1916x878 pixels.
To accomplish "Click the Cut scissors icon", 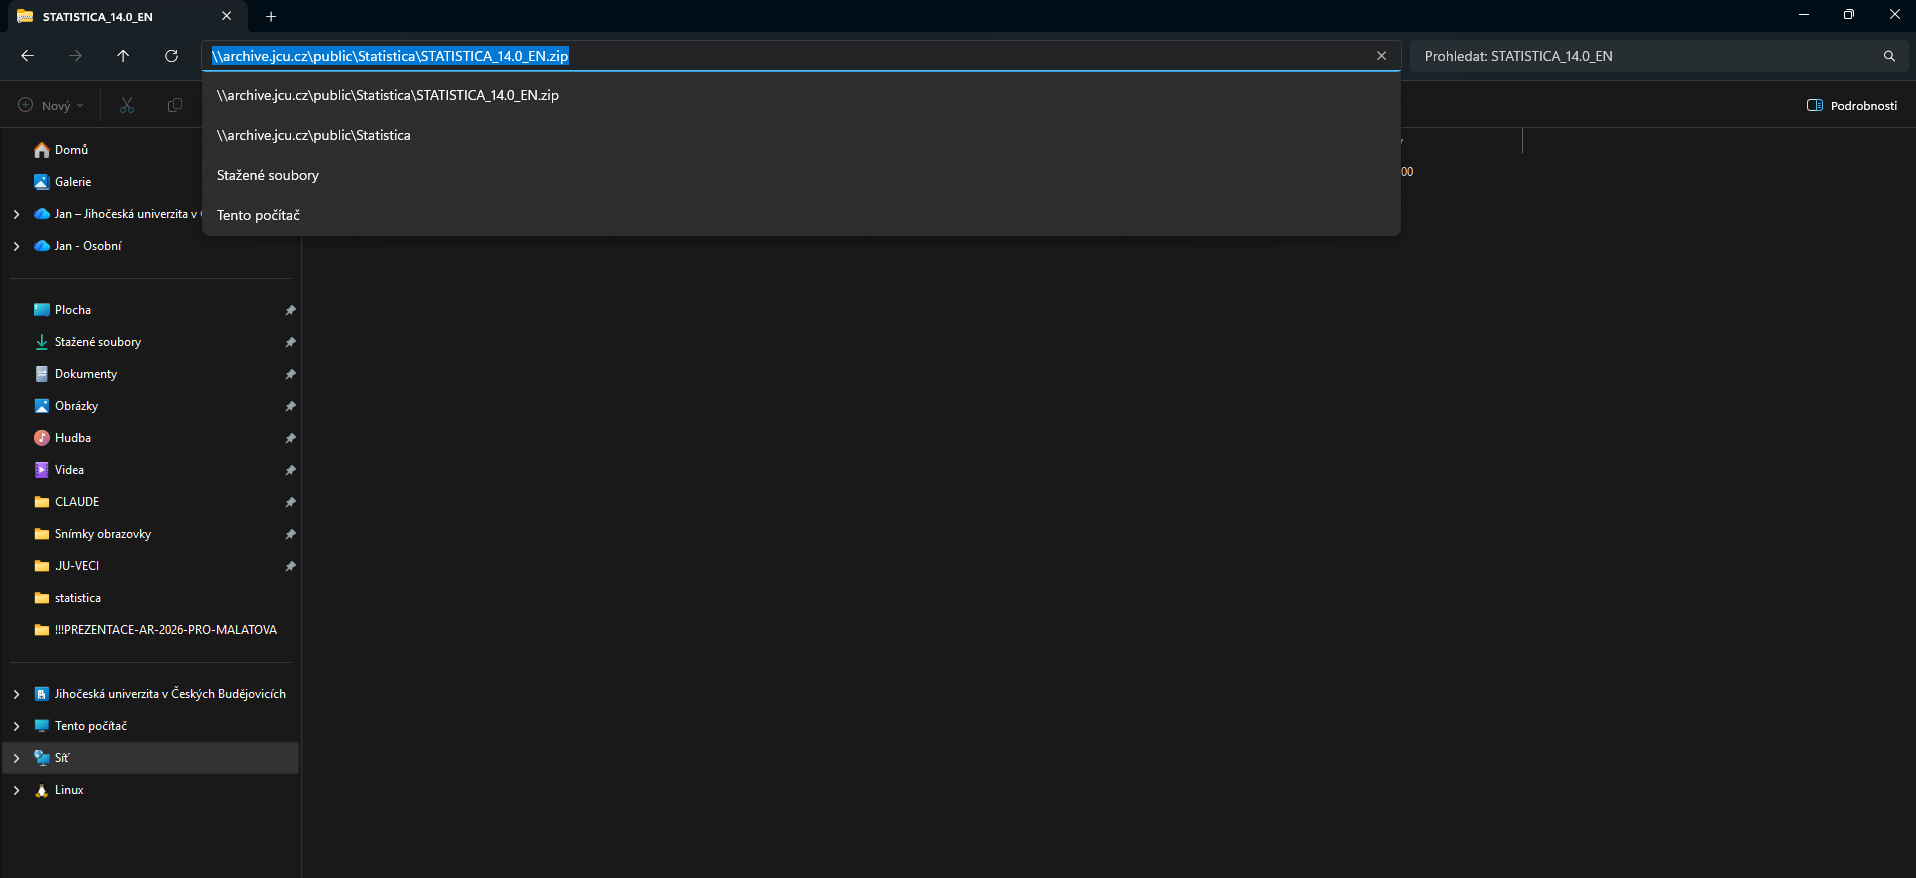I will point(127,105).
